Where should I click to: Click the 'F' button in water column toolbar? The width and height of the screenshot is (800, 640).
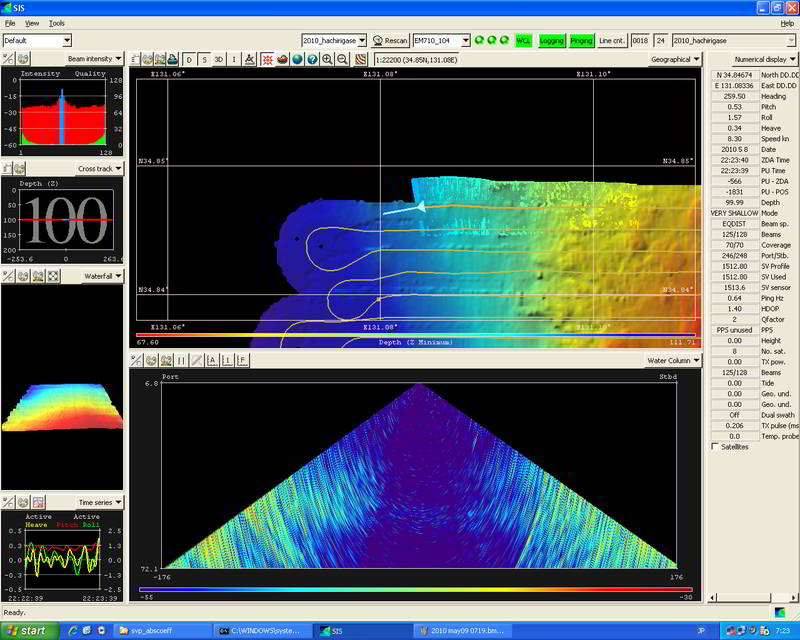242,360
